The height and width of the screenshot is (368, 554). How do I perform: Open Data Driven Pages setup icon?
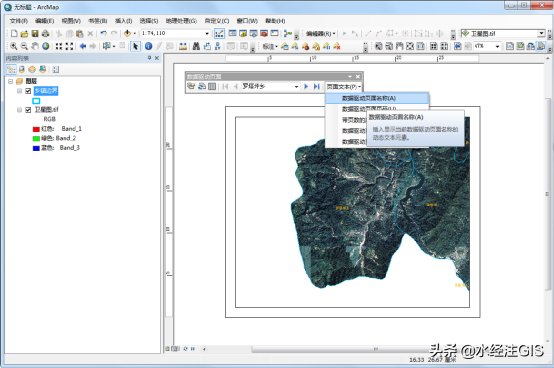(x=191, y=86)
